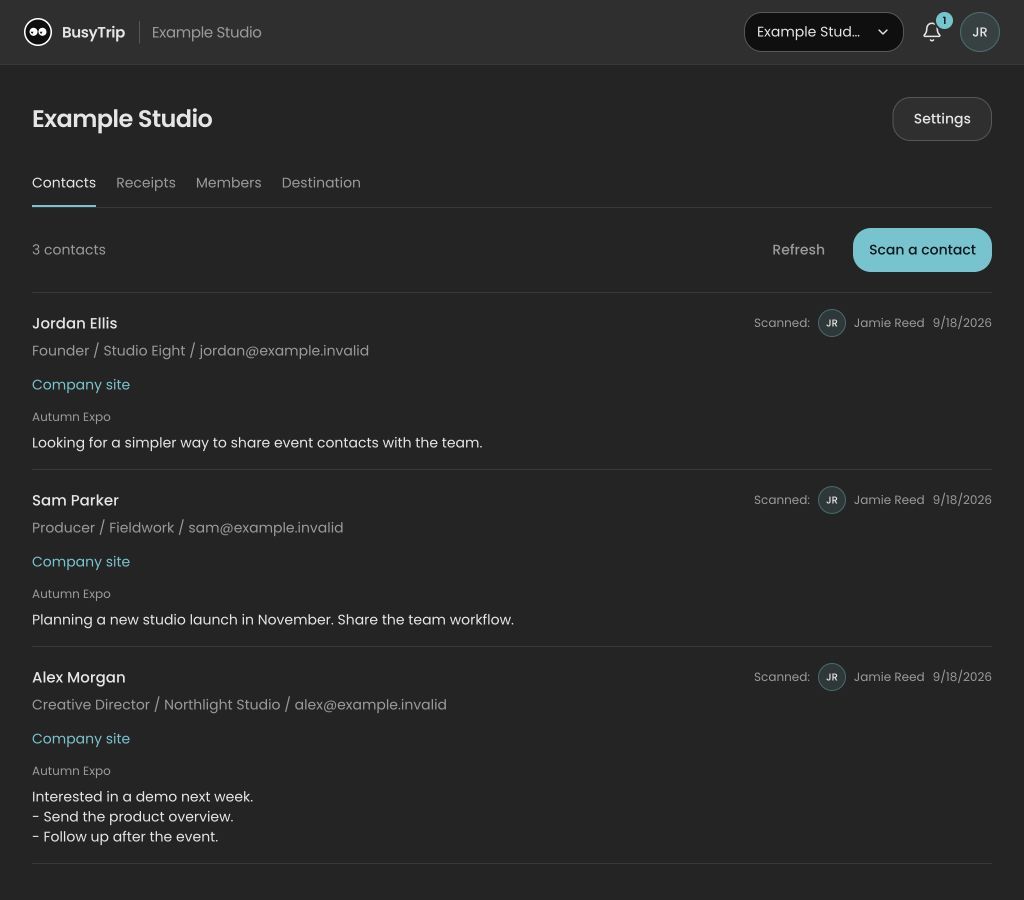Click Example Studio breadcrumb in header
Viewport: 1024px width, 900px height.
(x=206, y=32)
